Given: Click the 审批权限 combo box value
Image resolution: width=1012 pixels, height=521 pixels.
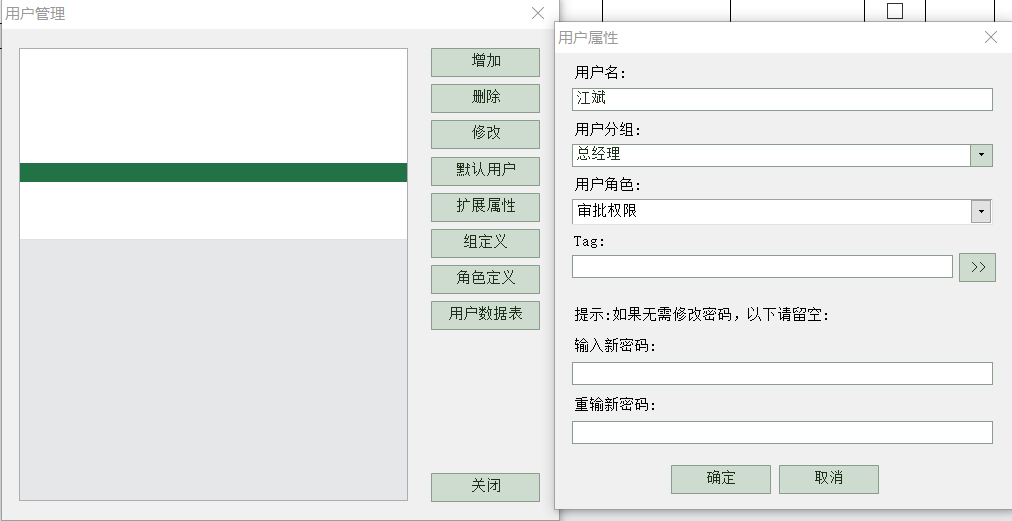Looking at the screenshot, I should (x=771, y=211).
